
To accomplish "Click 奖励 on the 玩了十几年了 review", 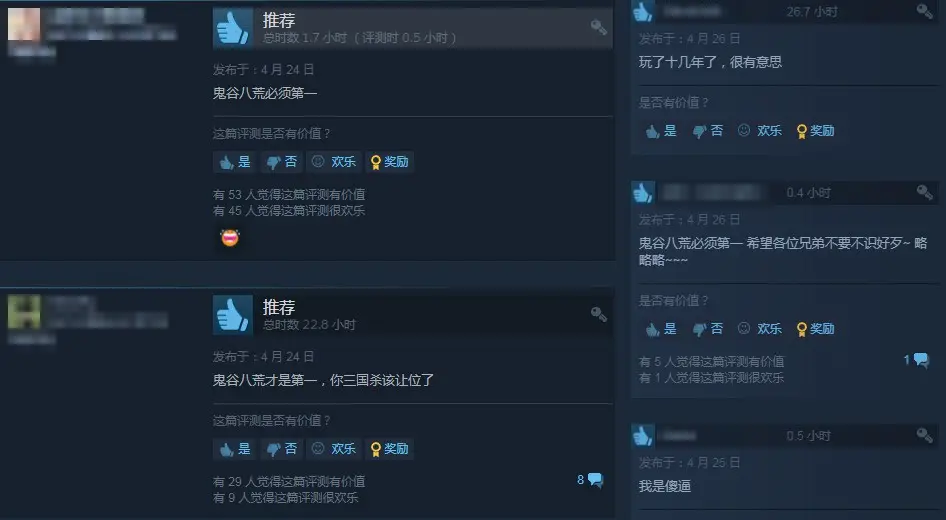I will (x=815, y=130).
